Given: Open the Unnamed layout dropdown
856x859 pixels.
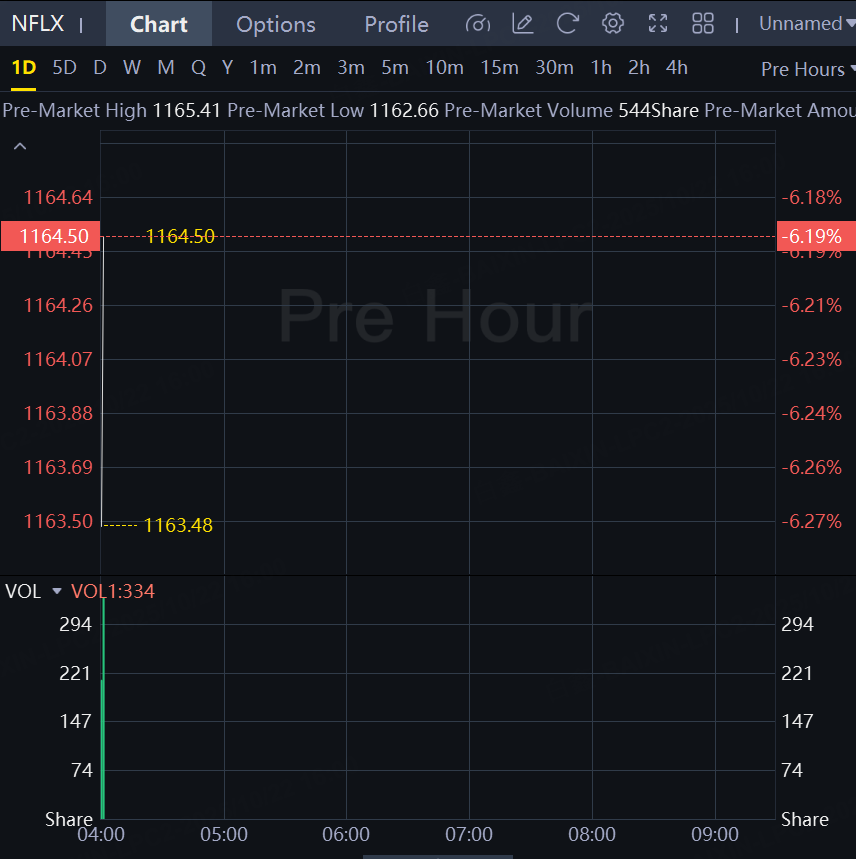Looking at the screenshot, I should click(807, 24).
